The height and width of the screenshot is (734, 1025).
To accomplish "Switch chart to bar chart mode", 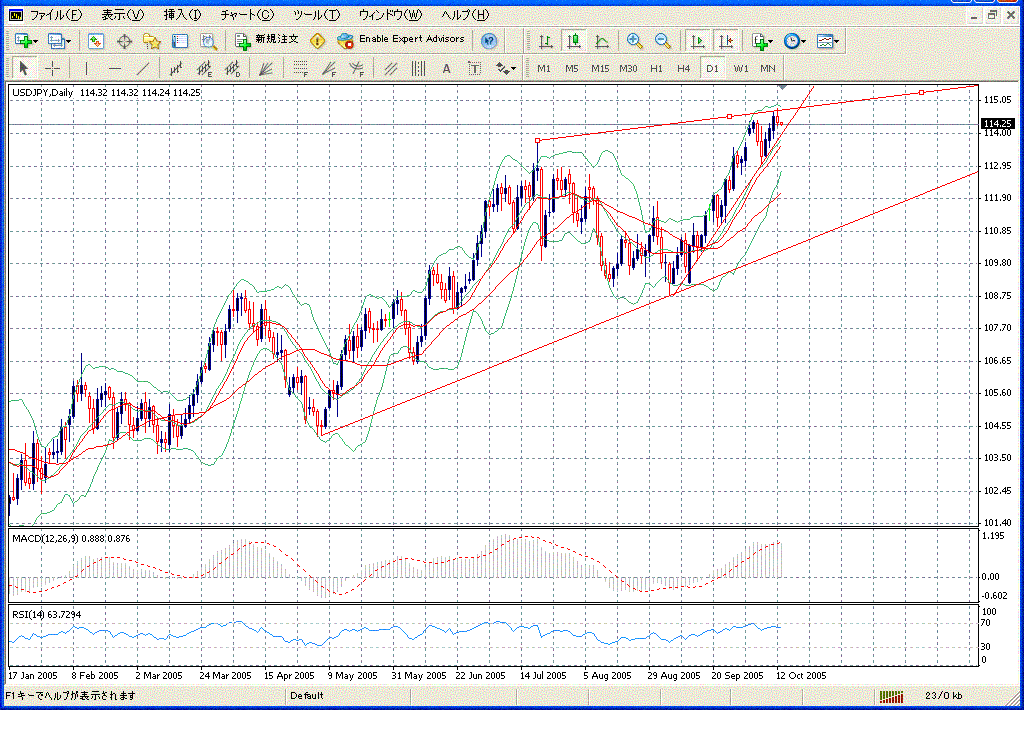I will pos(545,41).
